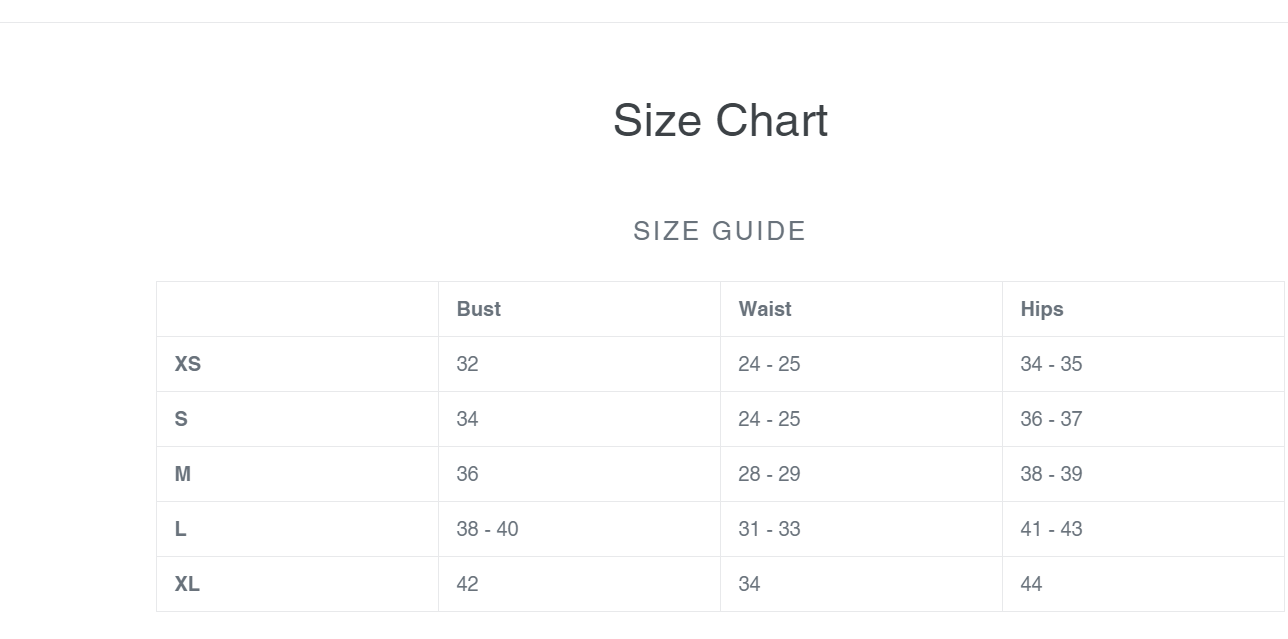Click hips value 36 - 37
The height and width of the screenshot is (639, 1288).
tap(1051, 419)
